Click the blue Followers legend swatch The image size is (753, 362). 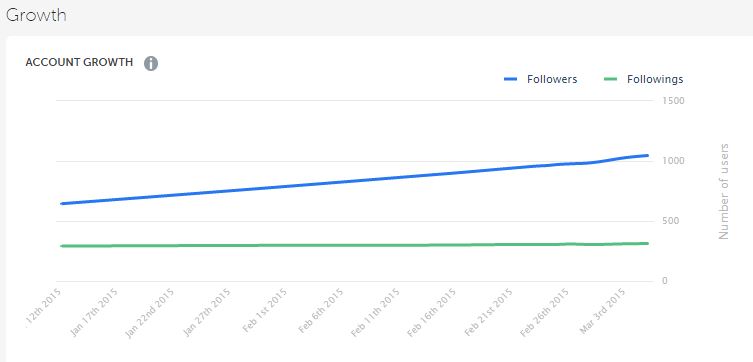pos(510,80)
